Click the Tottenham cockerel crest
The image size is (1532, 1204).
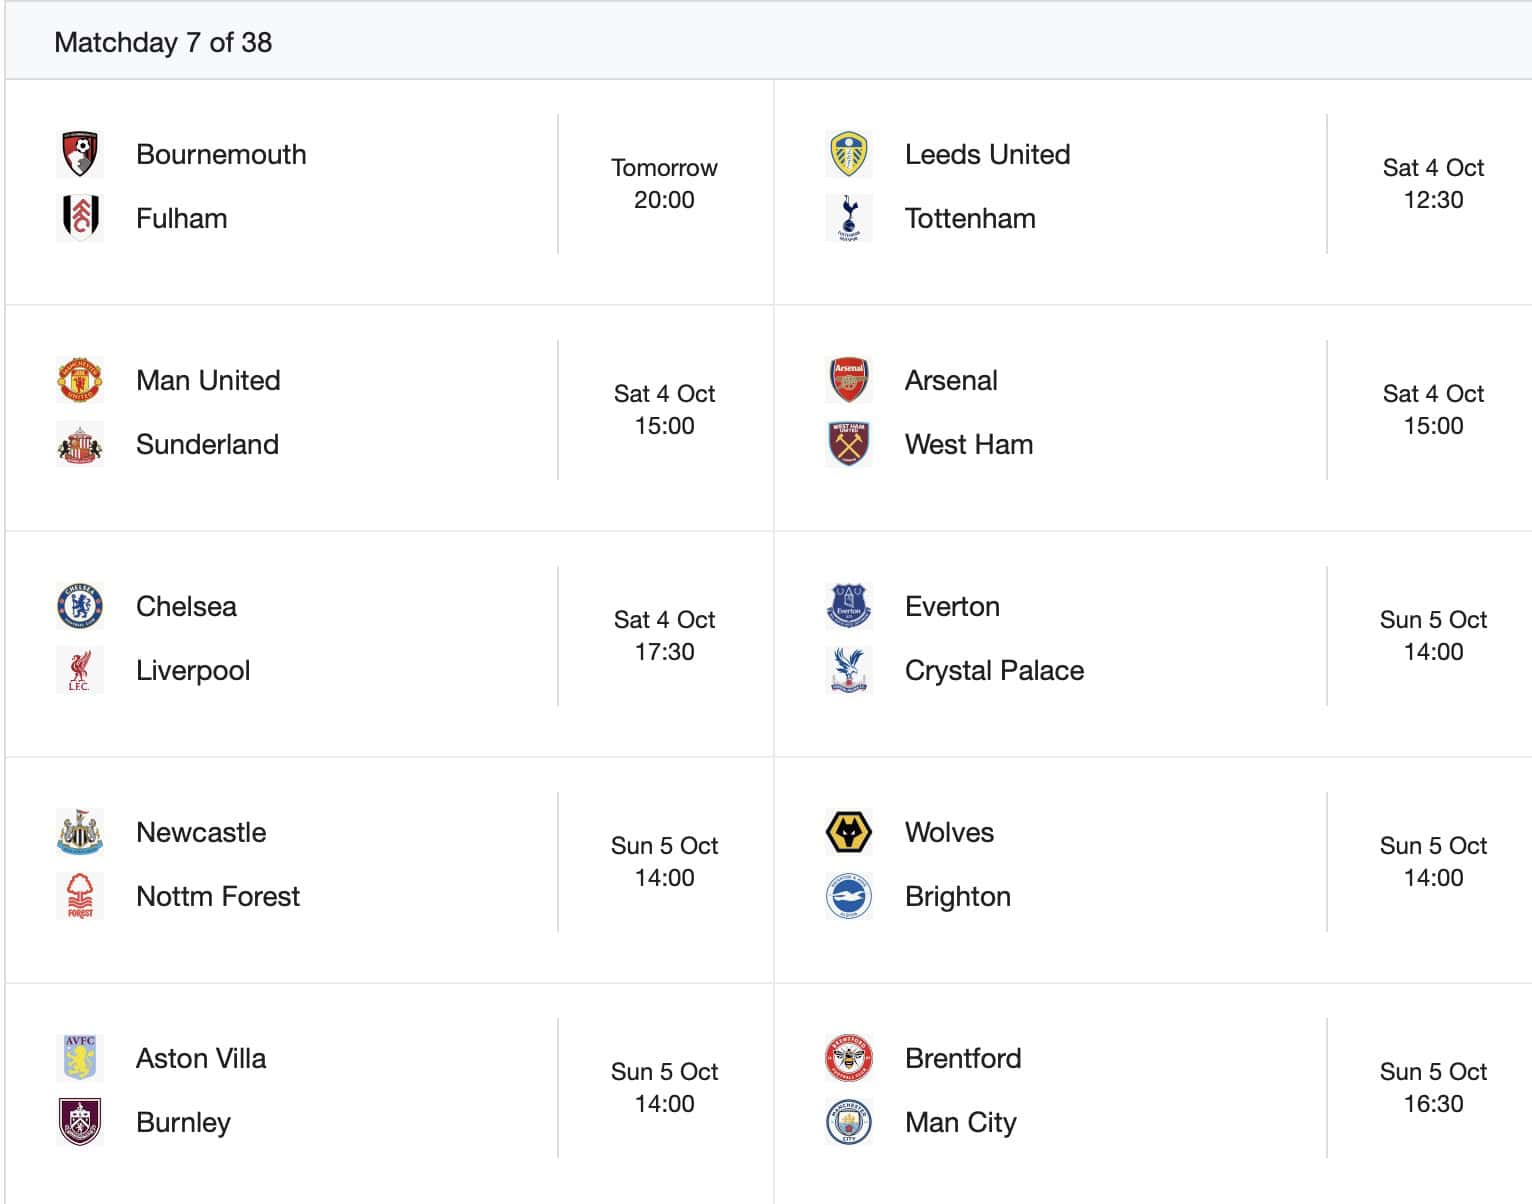point(849,218)
